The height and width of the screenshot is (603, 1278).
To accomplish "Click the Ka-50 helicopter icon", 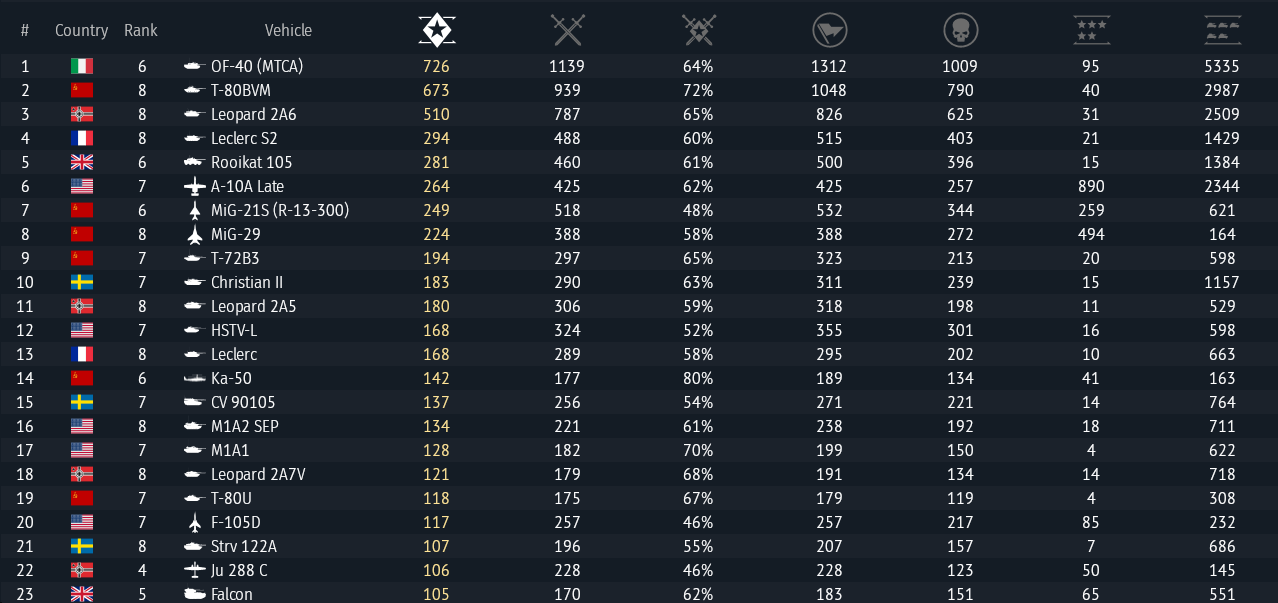I will point(194,378).
